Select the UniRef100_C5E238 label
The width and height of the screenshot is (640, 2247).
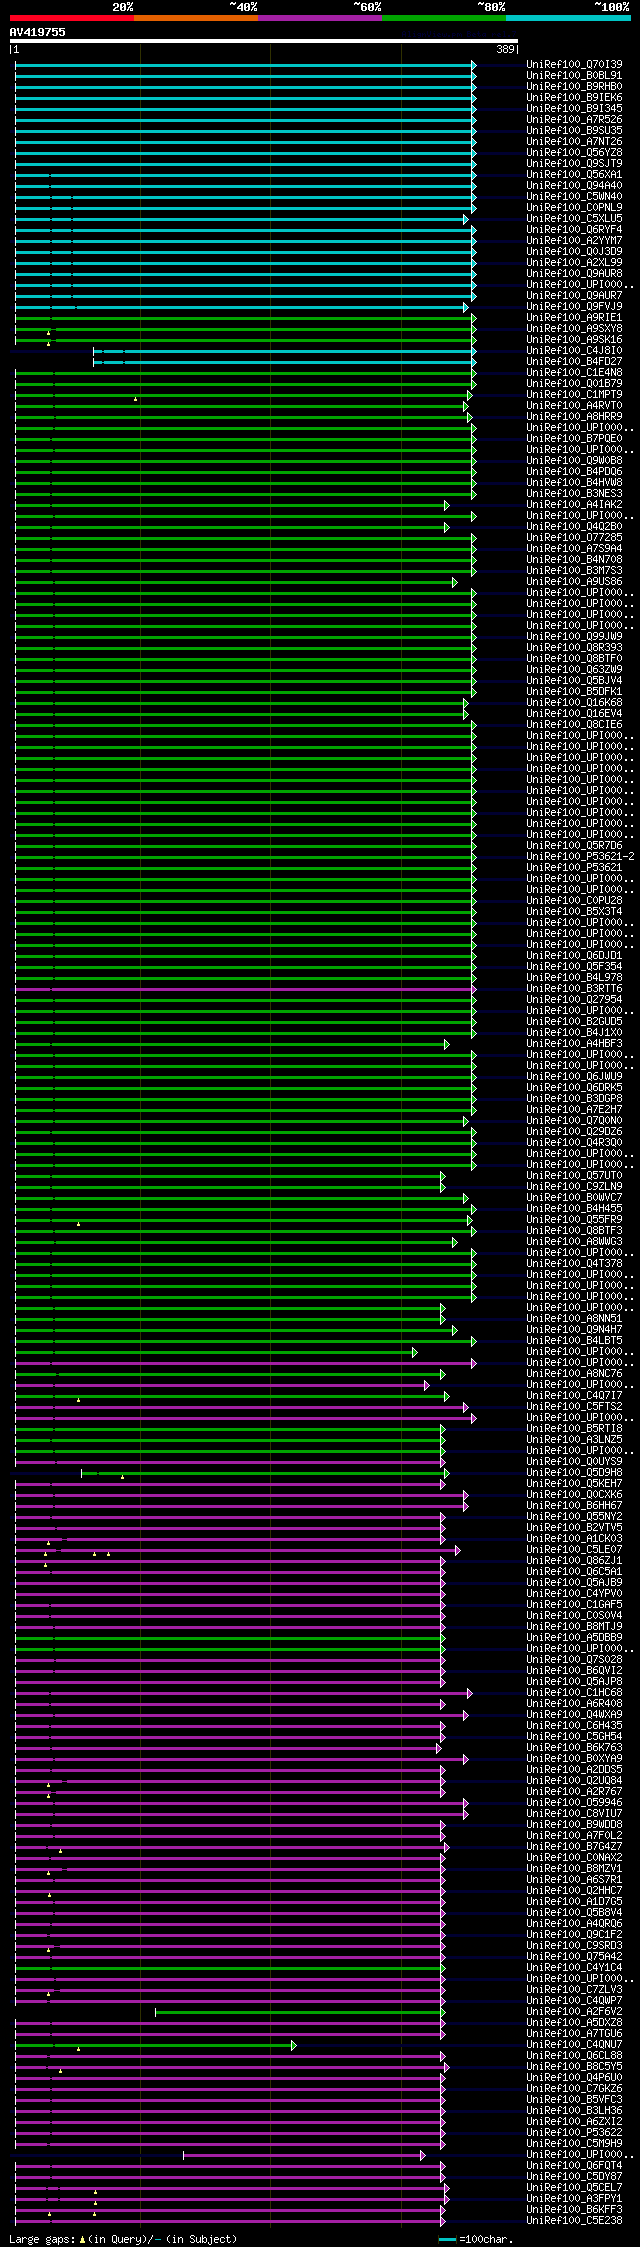[x=574, y=2220]
